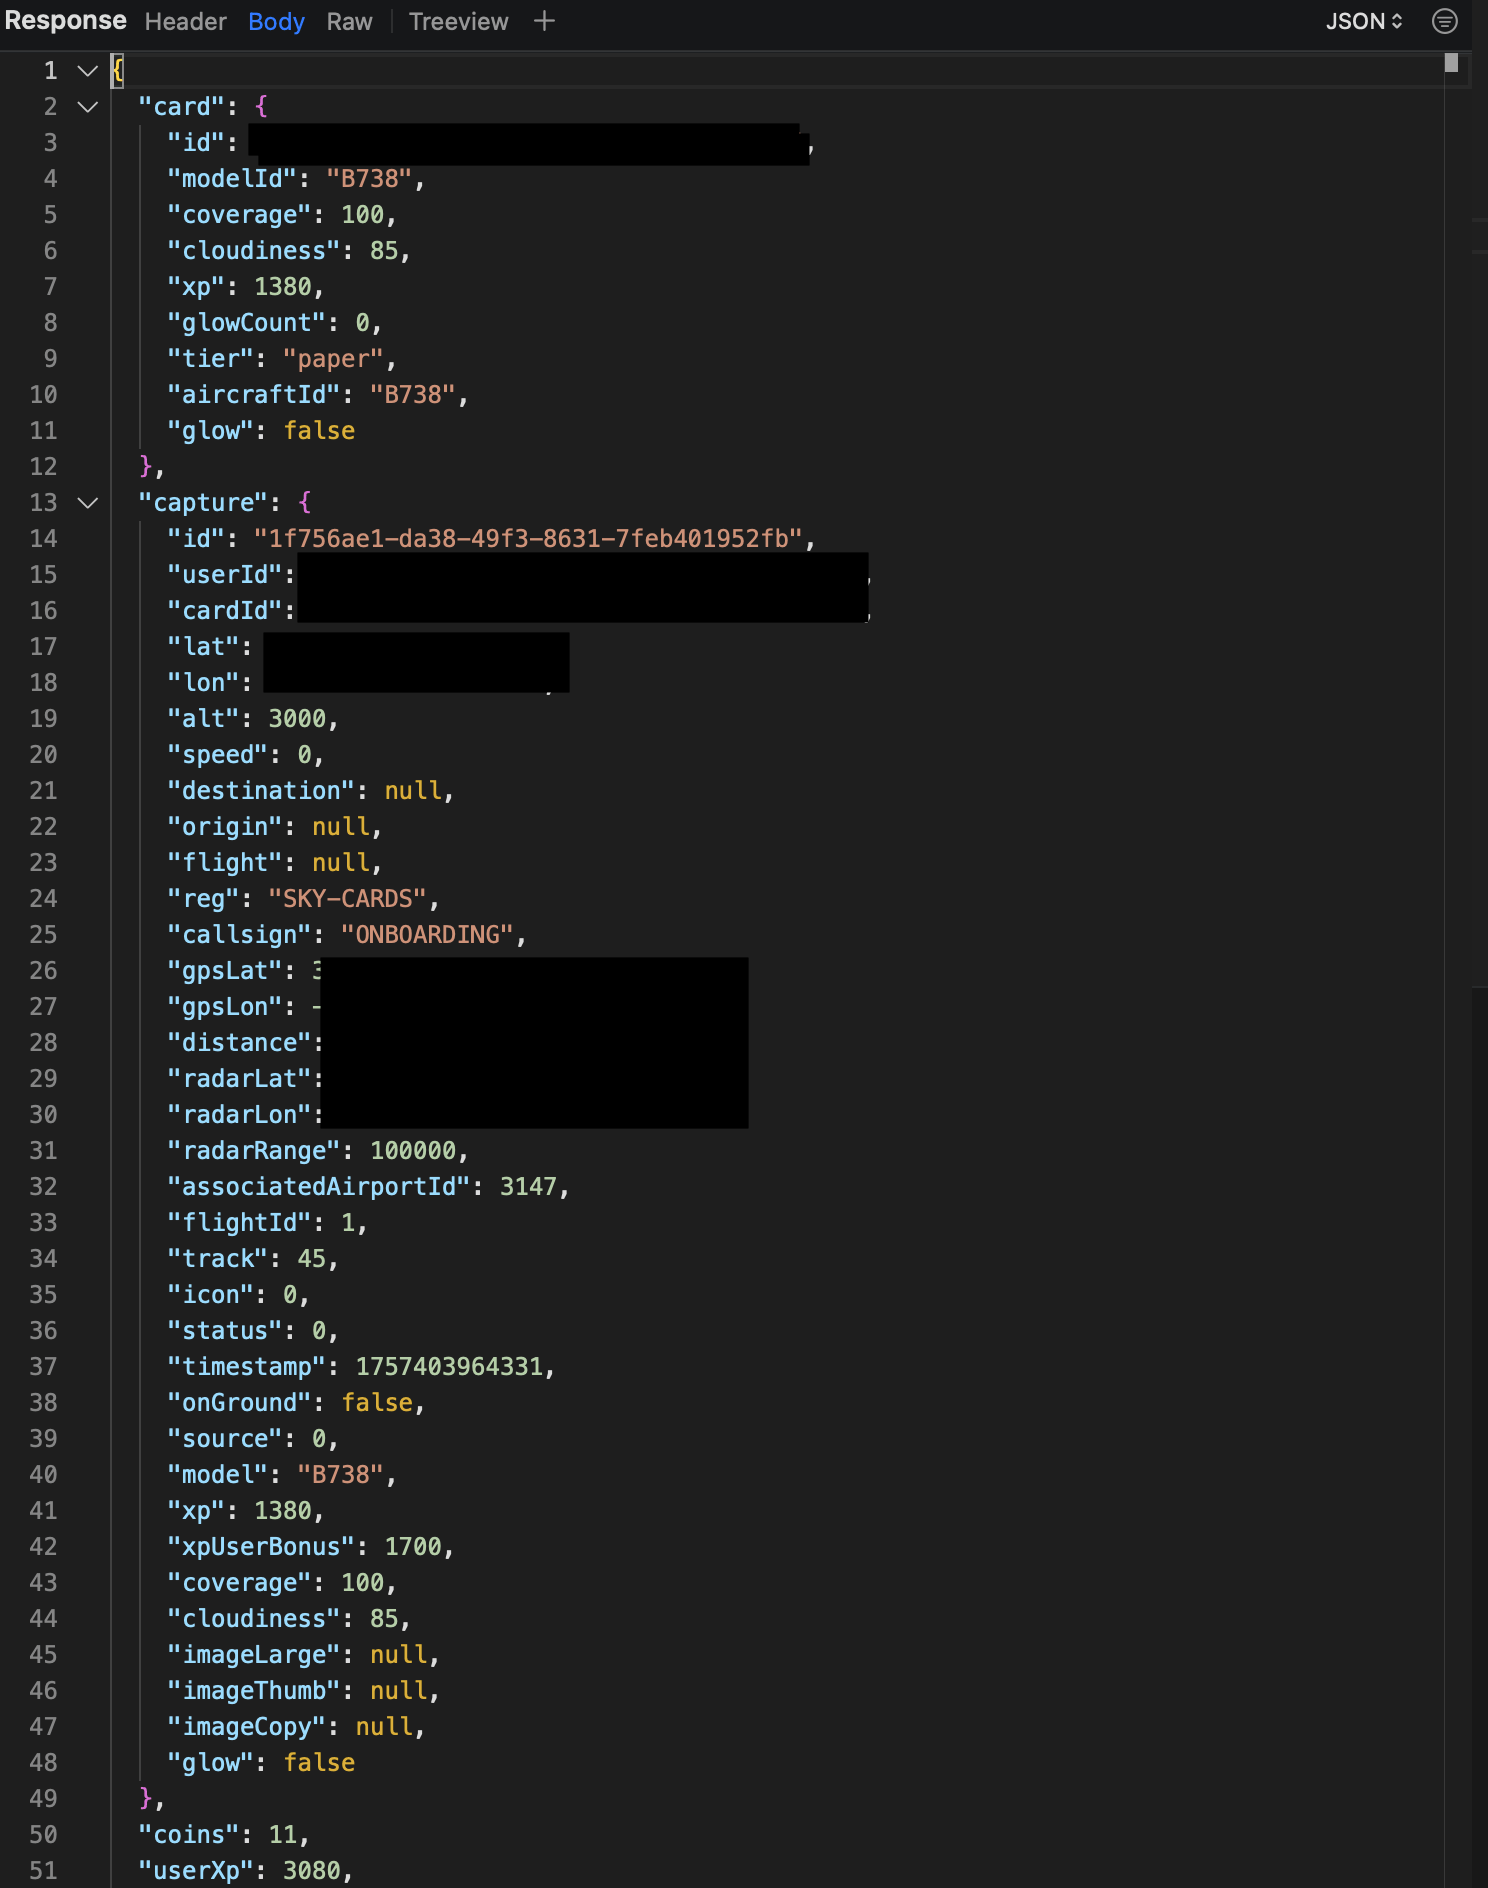Viewport: 1488px width, 1888px height.
Task: Click the "flight" key on line 23
Action: click(x=225, y=863)
